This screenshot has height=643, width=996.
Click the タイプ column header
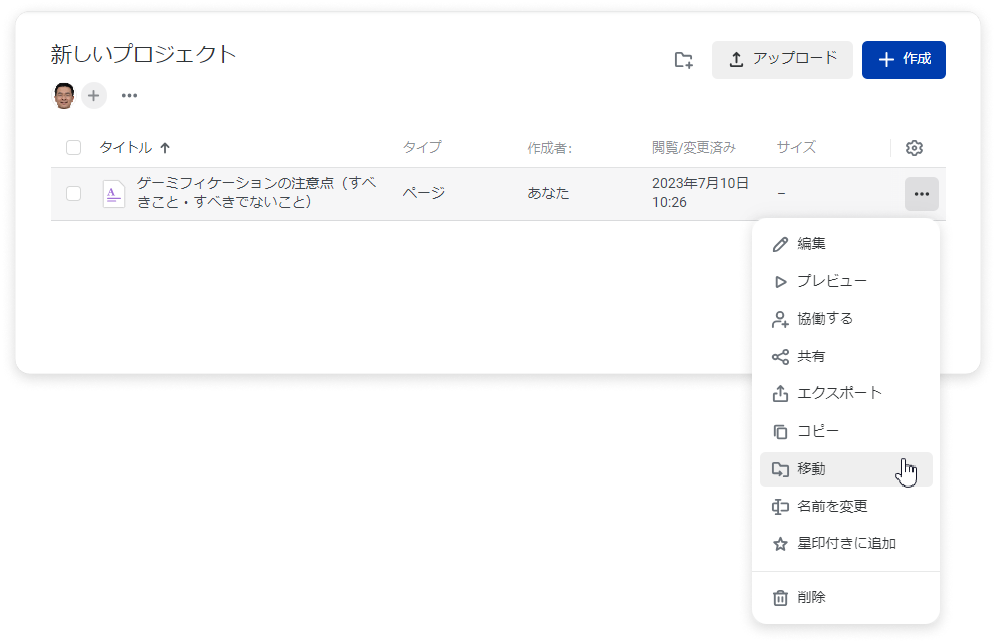[422, 147]
